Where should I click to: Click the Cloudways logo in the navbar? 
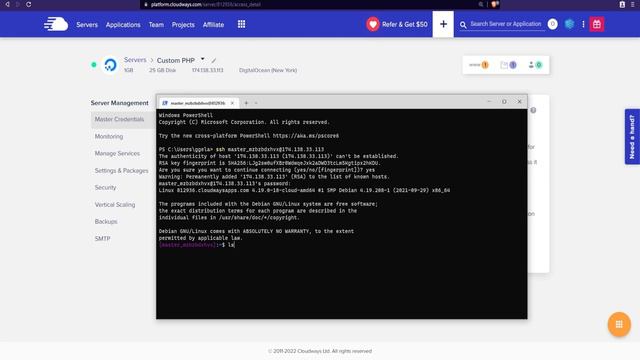pos(56,24)
